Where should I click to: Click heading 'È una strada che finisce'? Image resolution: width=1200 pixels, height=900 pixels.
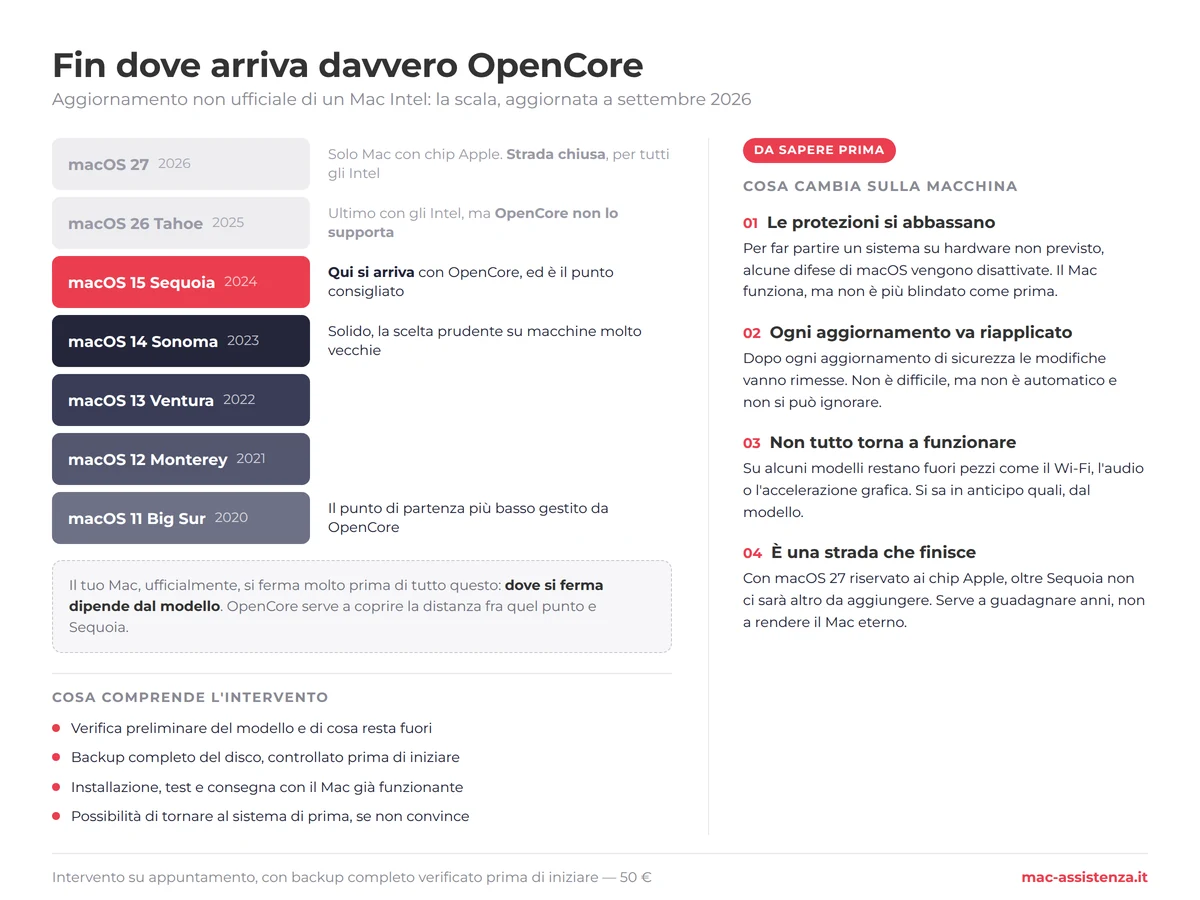tap(873, 552)
